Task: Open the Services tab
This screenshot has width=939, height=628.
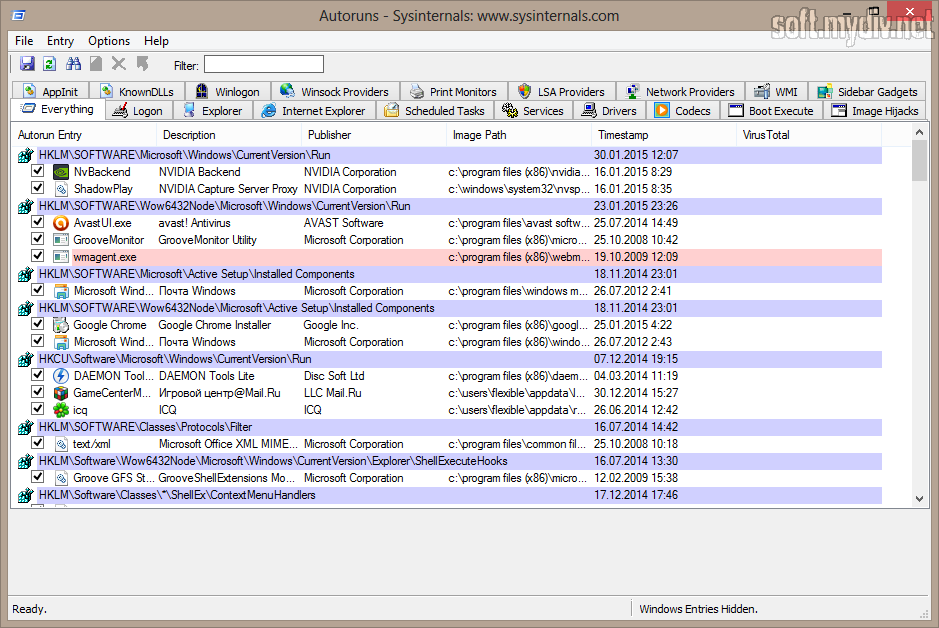Action: (534, 111)
